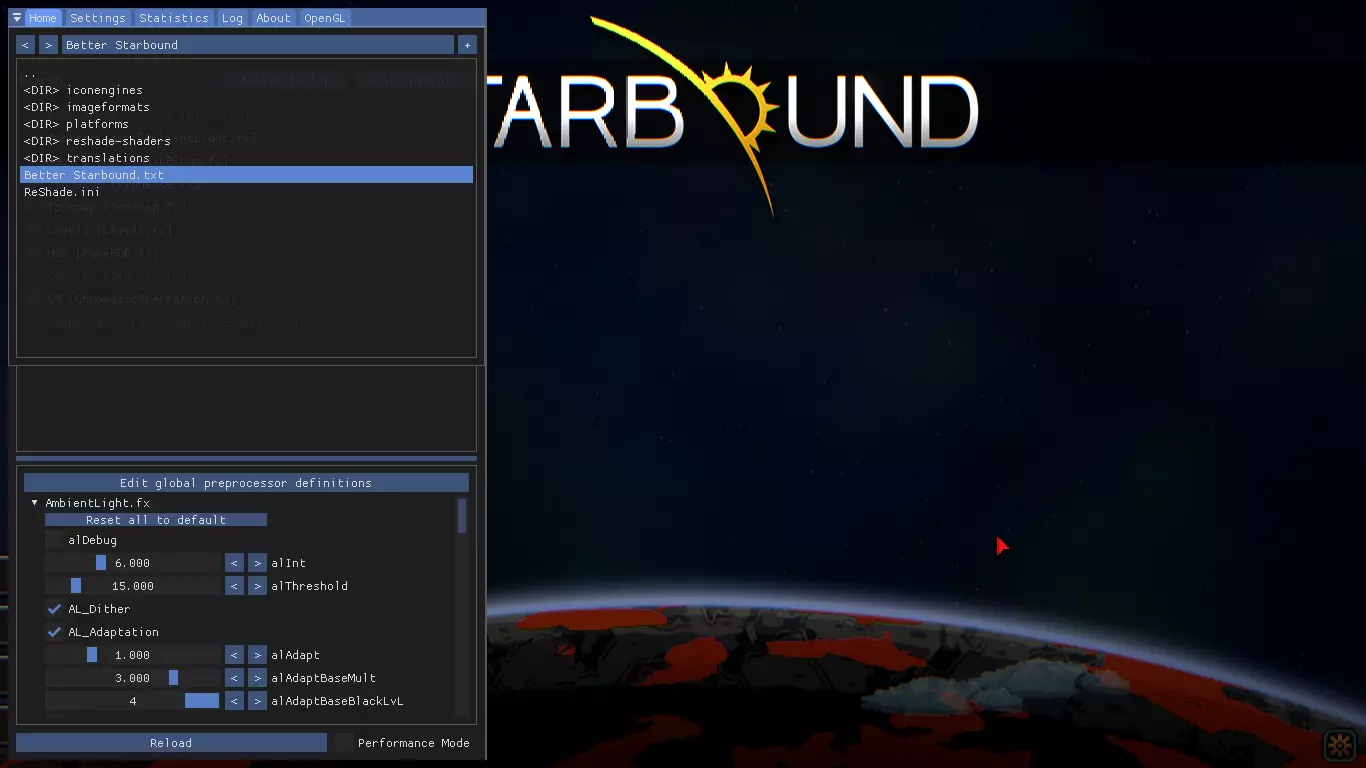The width and height of the screenshot is (1366, 768).
Task: Open the Home tab
Action: (x=43, y=18)
